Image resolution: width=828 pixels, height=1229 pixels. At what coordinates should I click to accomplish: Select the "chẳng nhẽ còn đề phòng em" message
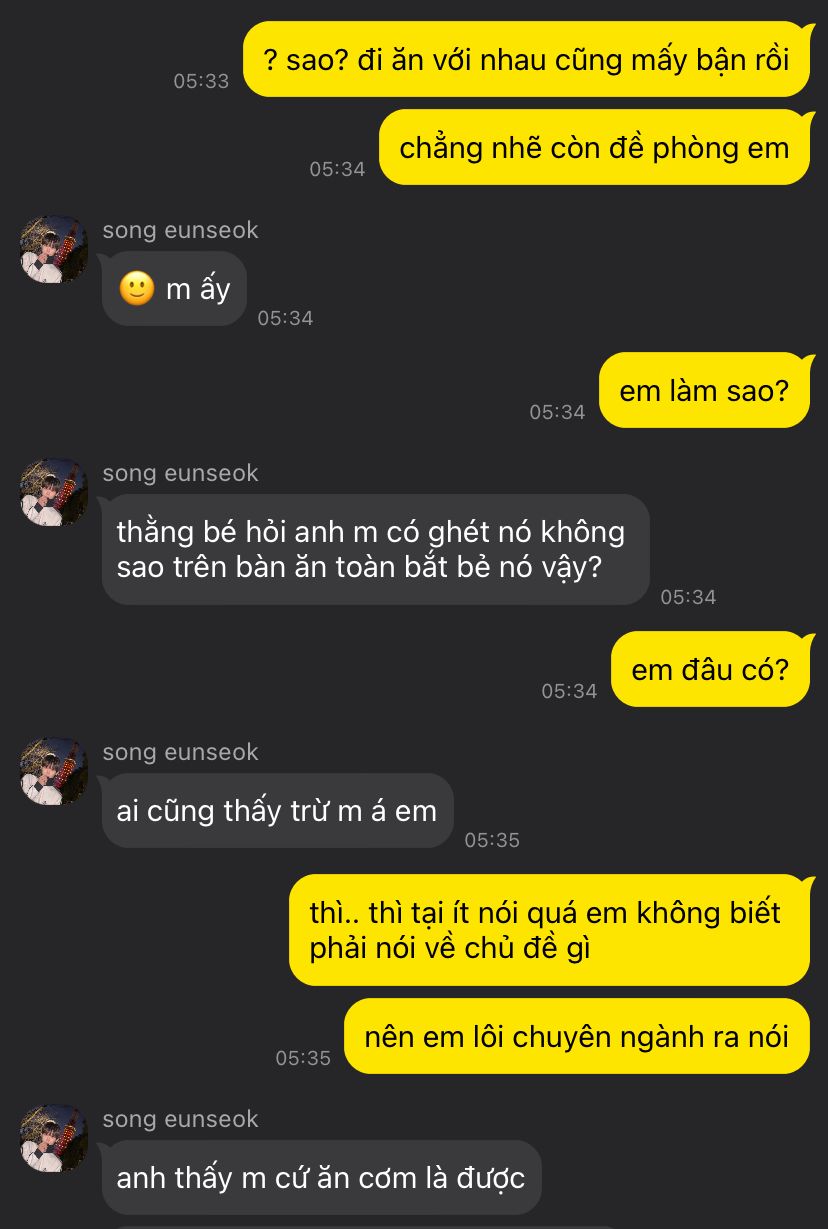(594, 148)
